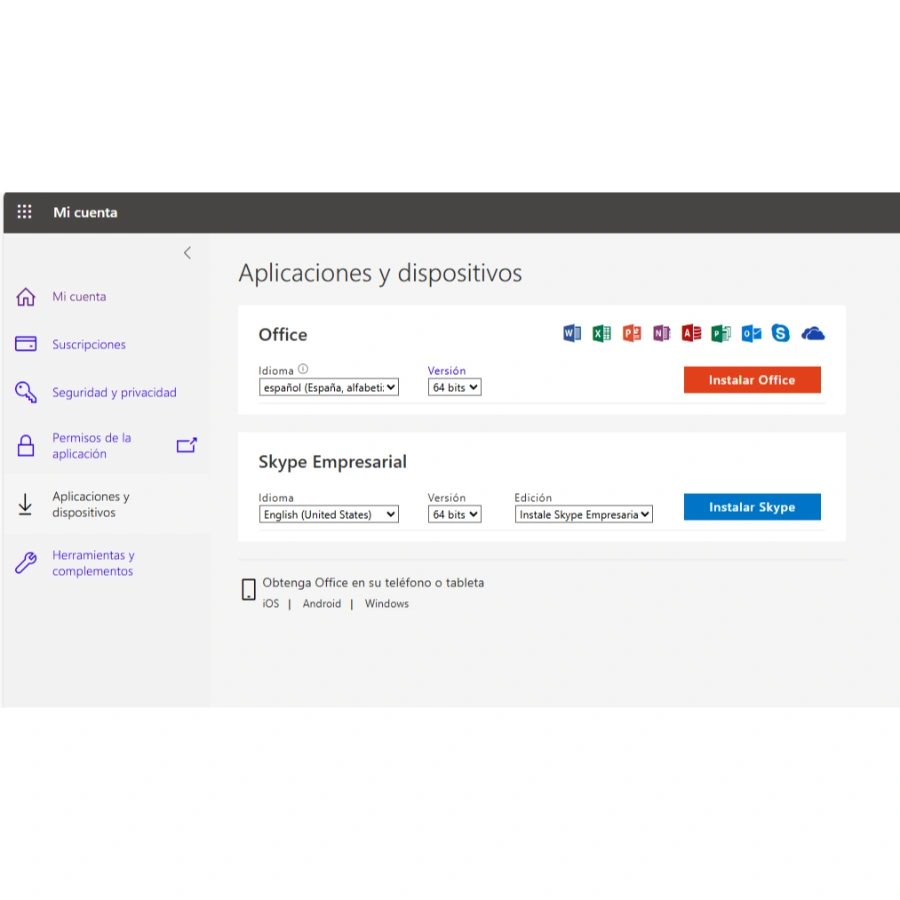The height and width of the screenshot is (900, 900).
Task: Click the OneDrive cloud icon
Action: tap(813, 333)
